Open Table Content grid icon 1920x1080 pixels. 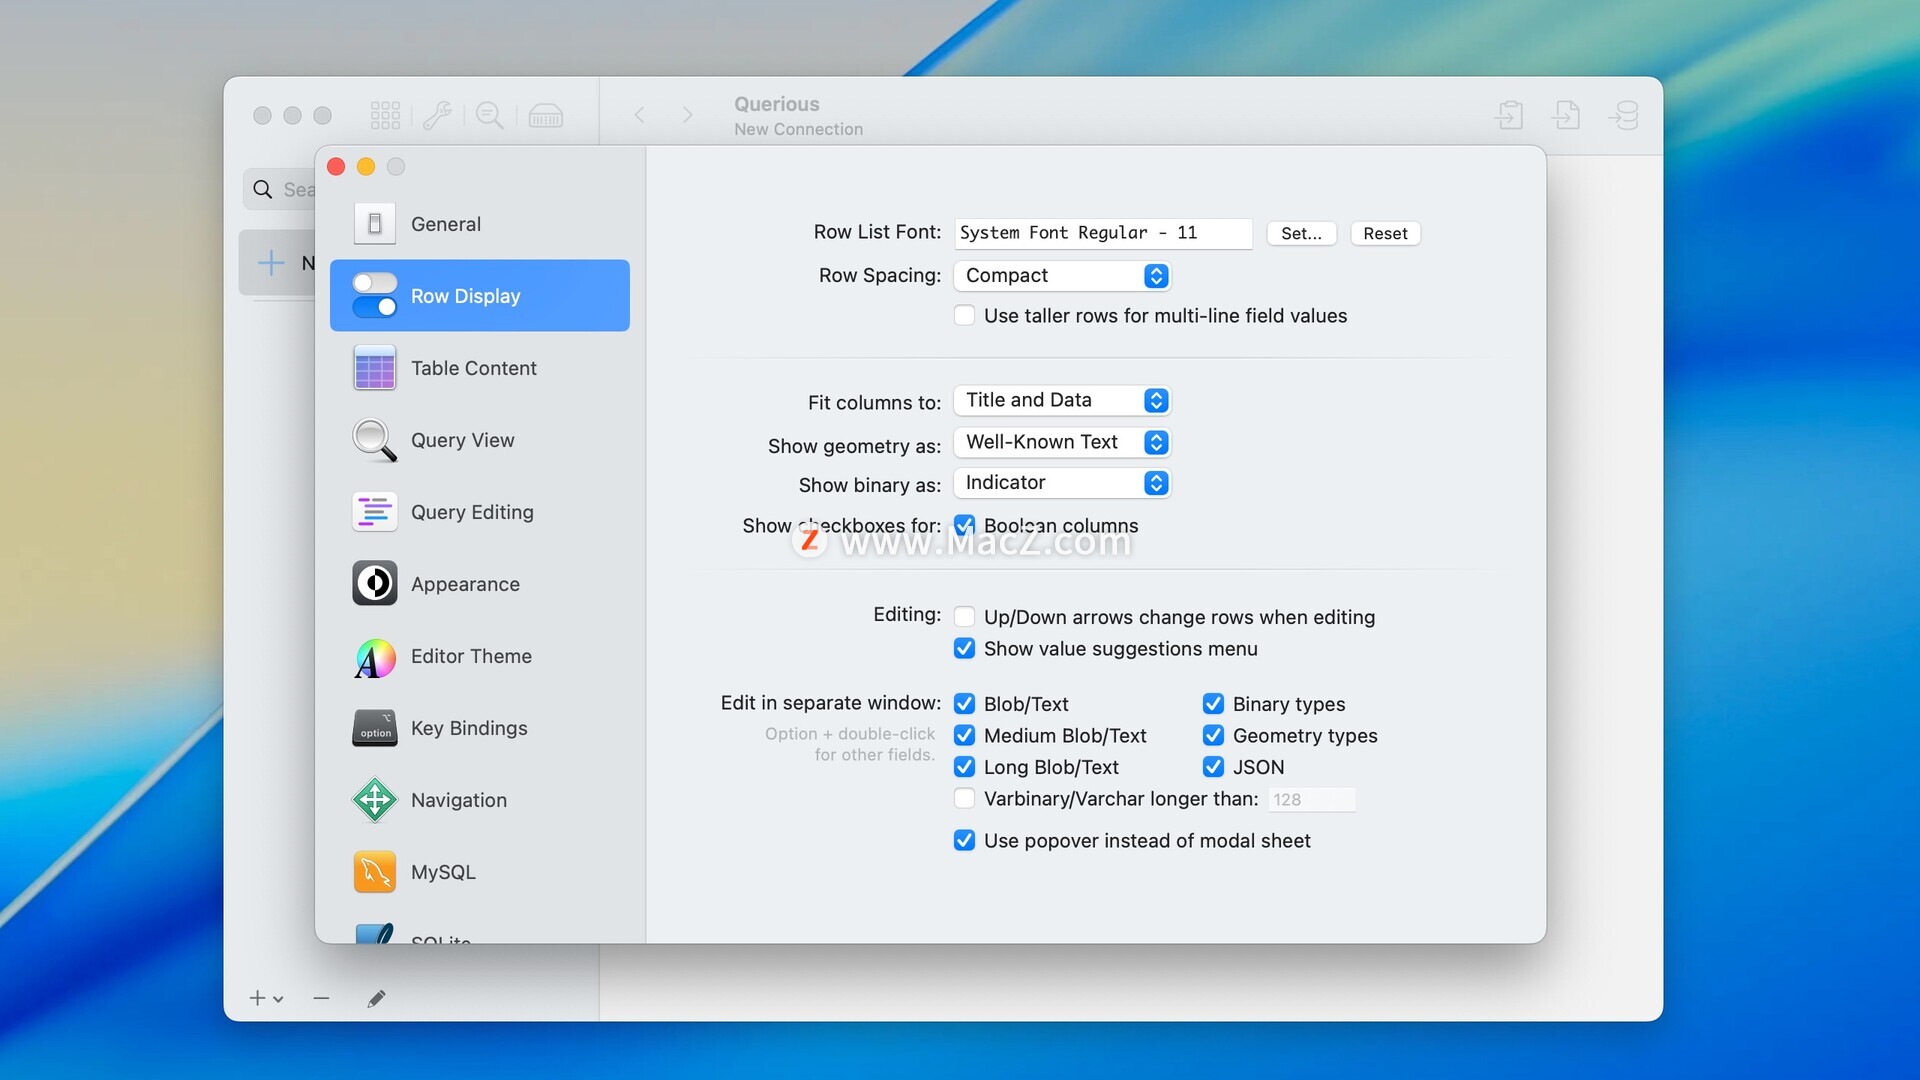tap(374, 368)
